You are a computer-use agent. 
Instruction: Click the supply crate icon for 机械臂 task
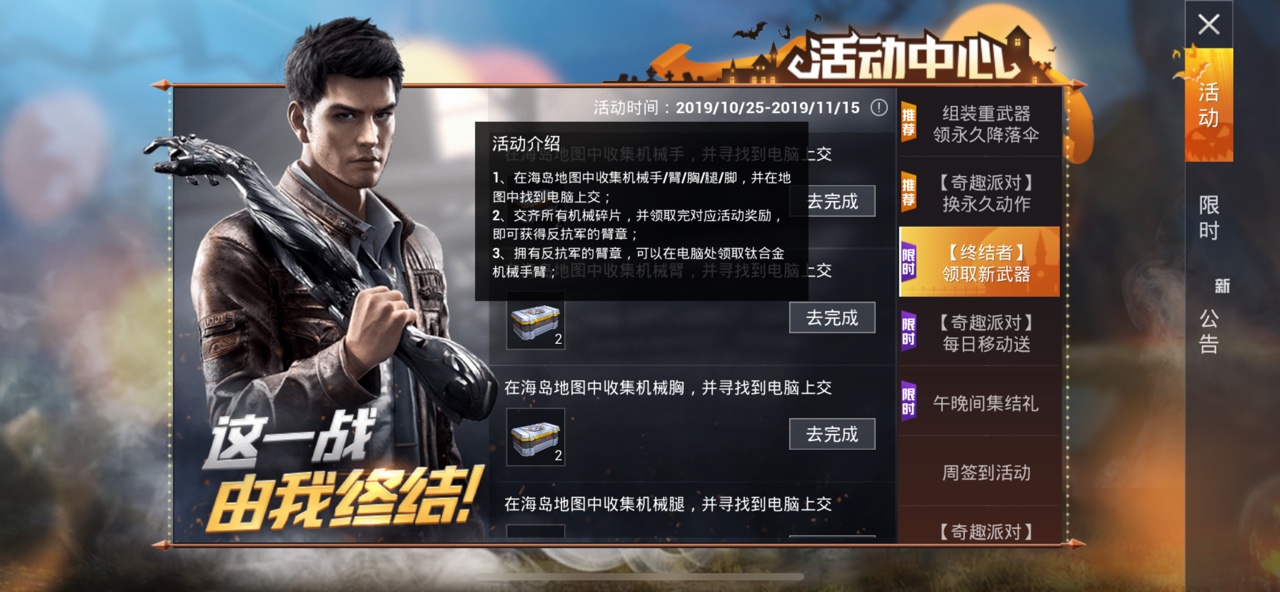coord(535,320)
